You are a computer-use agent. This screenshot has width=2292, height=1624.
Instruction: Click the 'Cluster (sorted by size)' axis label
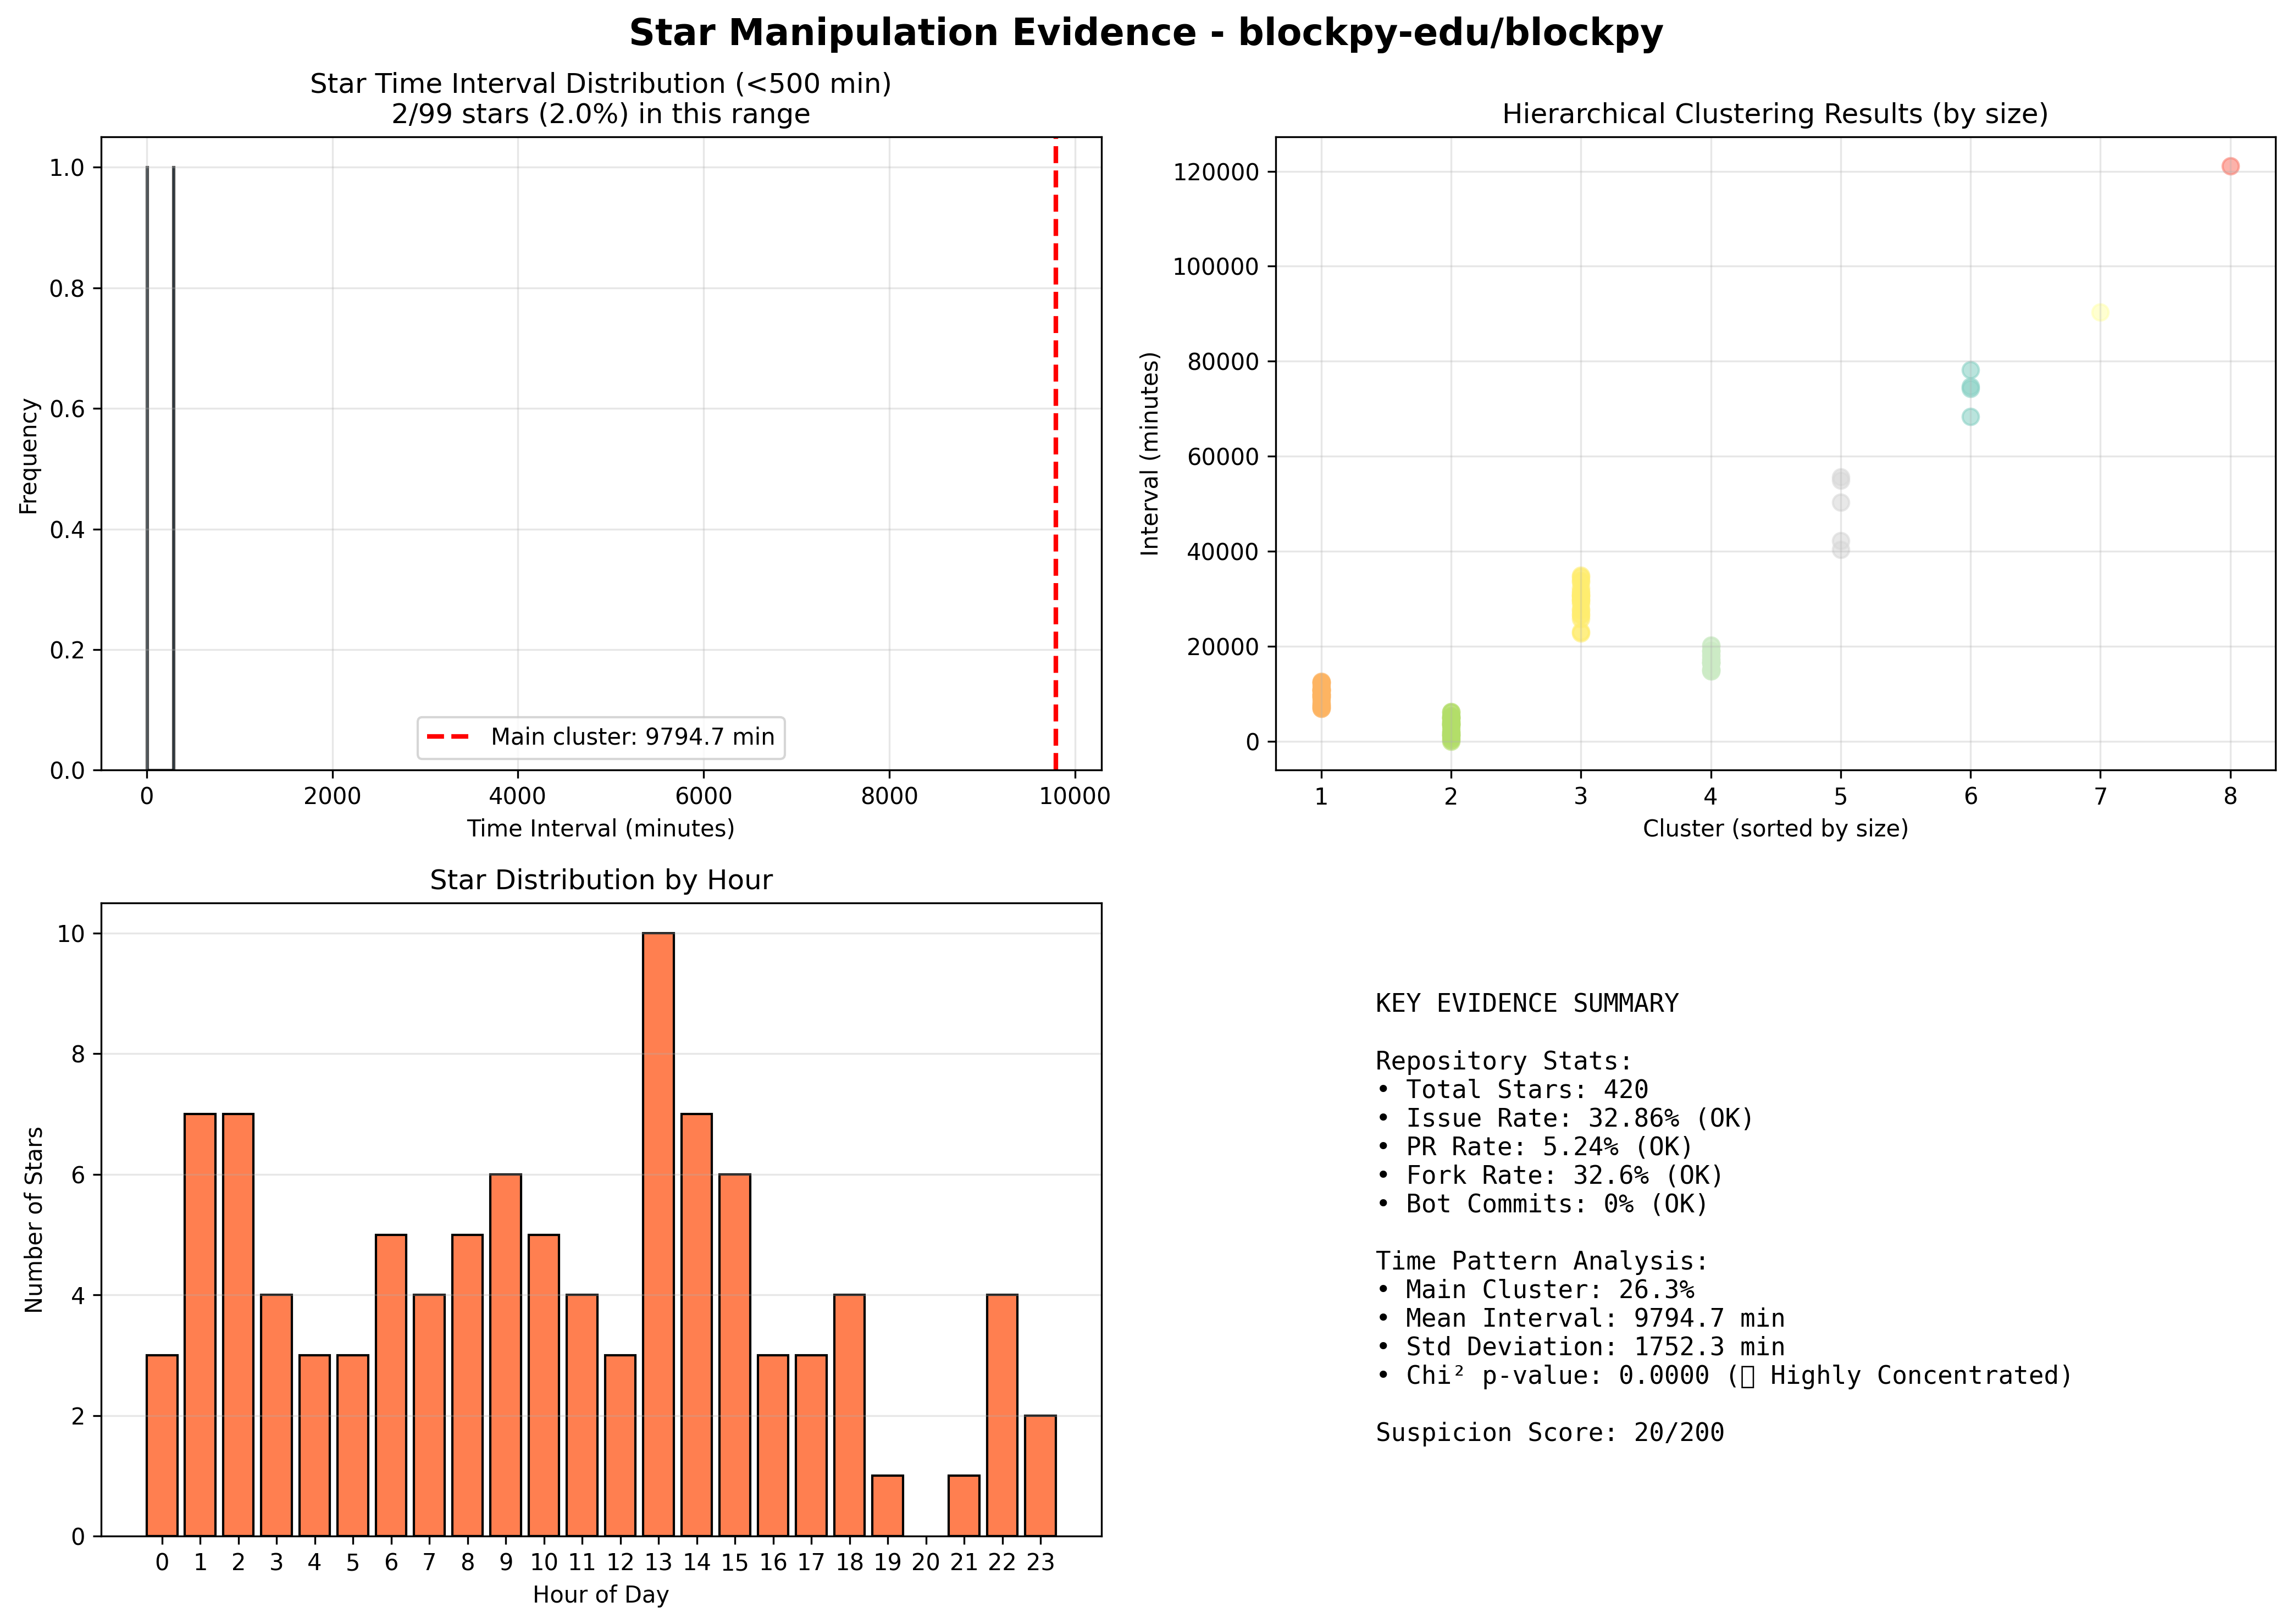(1775, 829)
